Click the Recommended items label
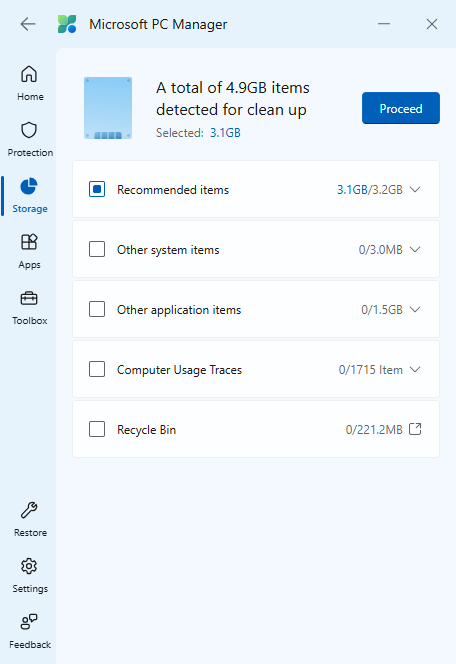The width and height of the screenshot is (456, 664). (x=173, y=190)
